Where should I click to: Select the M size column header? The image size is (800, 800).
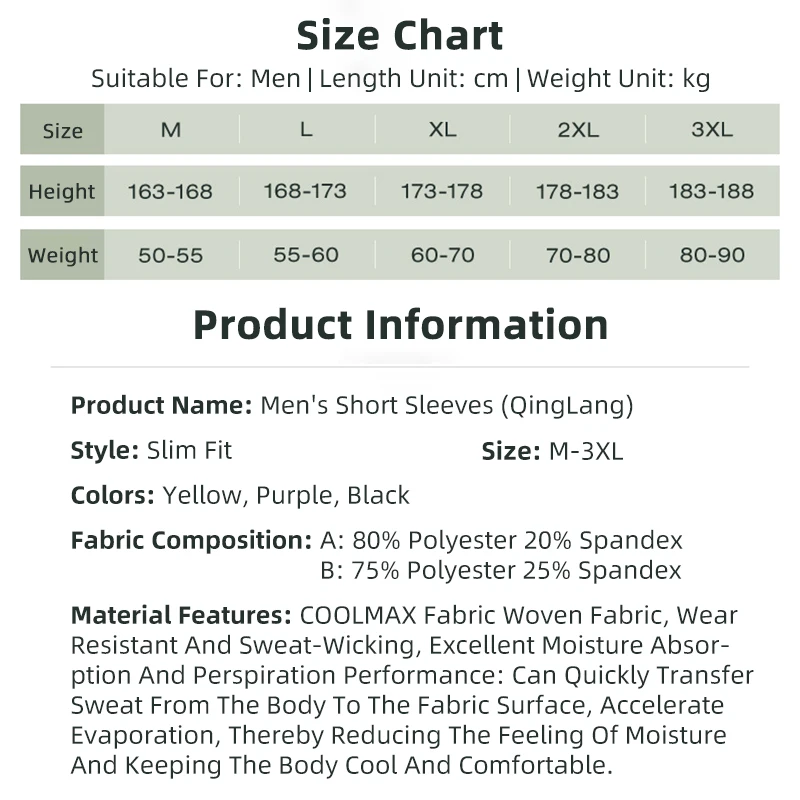171,130
